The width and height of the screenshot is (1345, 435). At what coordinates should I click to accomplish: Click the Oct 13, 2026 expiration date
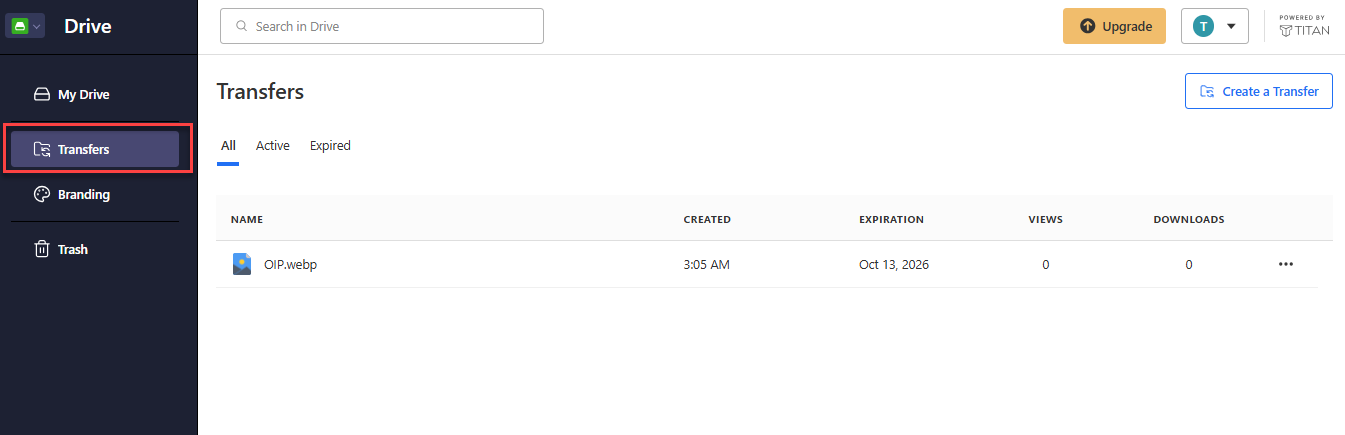coord(895,265)
